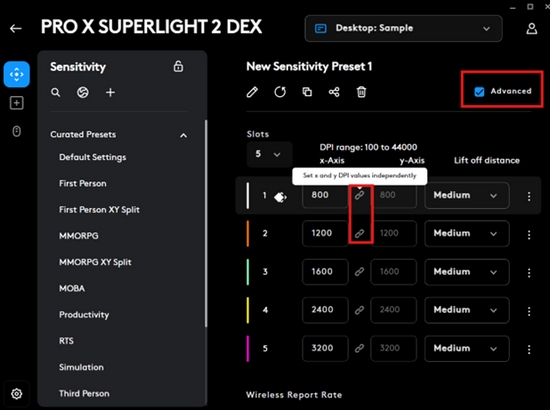Image resolution: width=550 pixels, height=410 pixels.
Task: Click the x-Axis 1600 DPI field
Action: click(325, 272)
